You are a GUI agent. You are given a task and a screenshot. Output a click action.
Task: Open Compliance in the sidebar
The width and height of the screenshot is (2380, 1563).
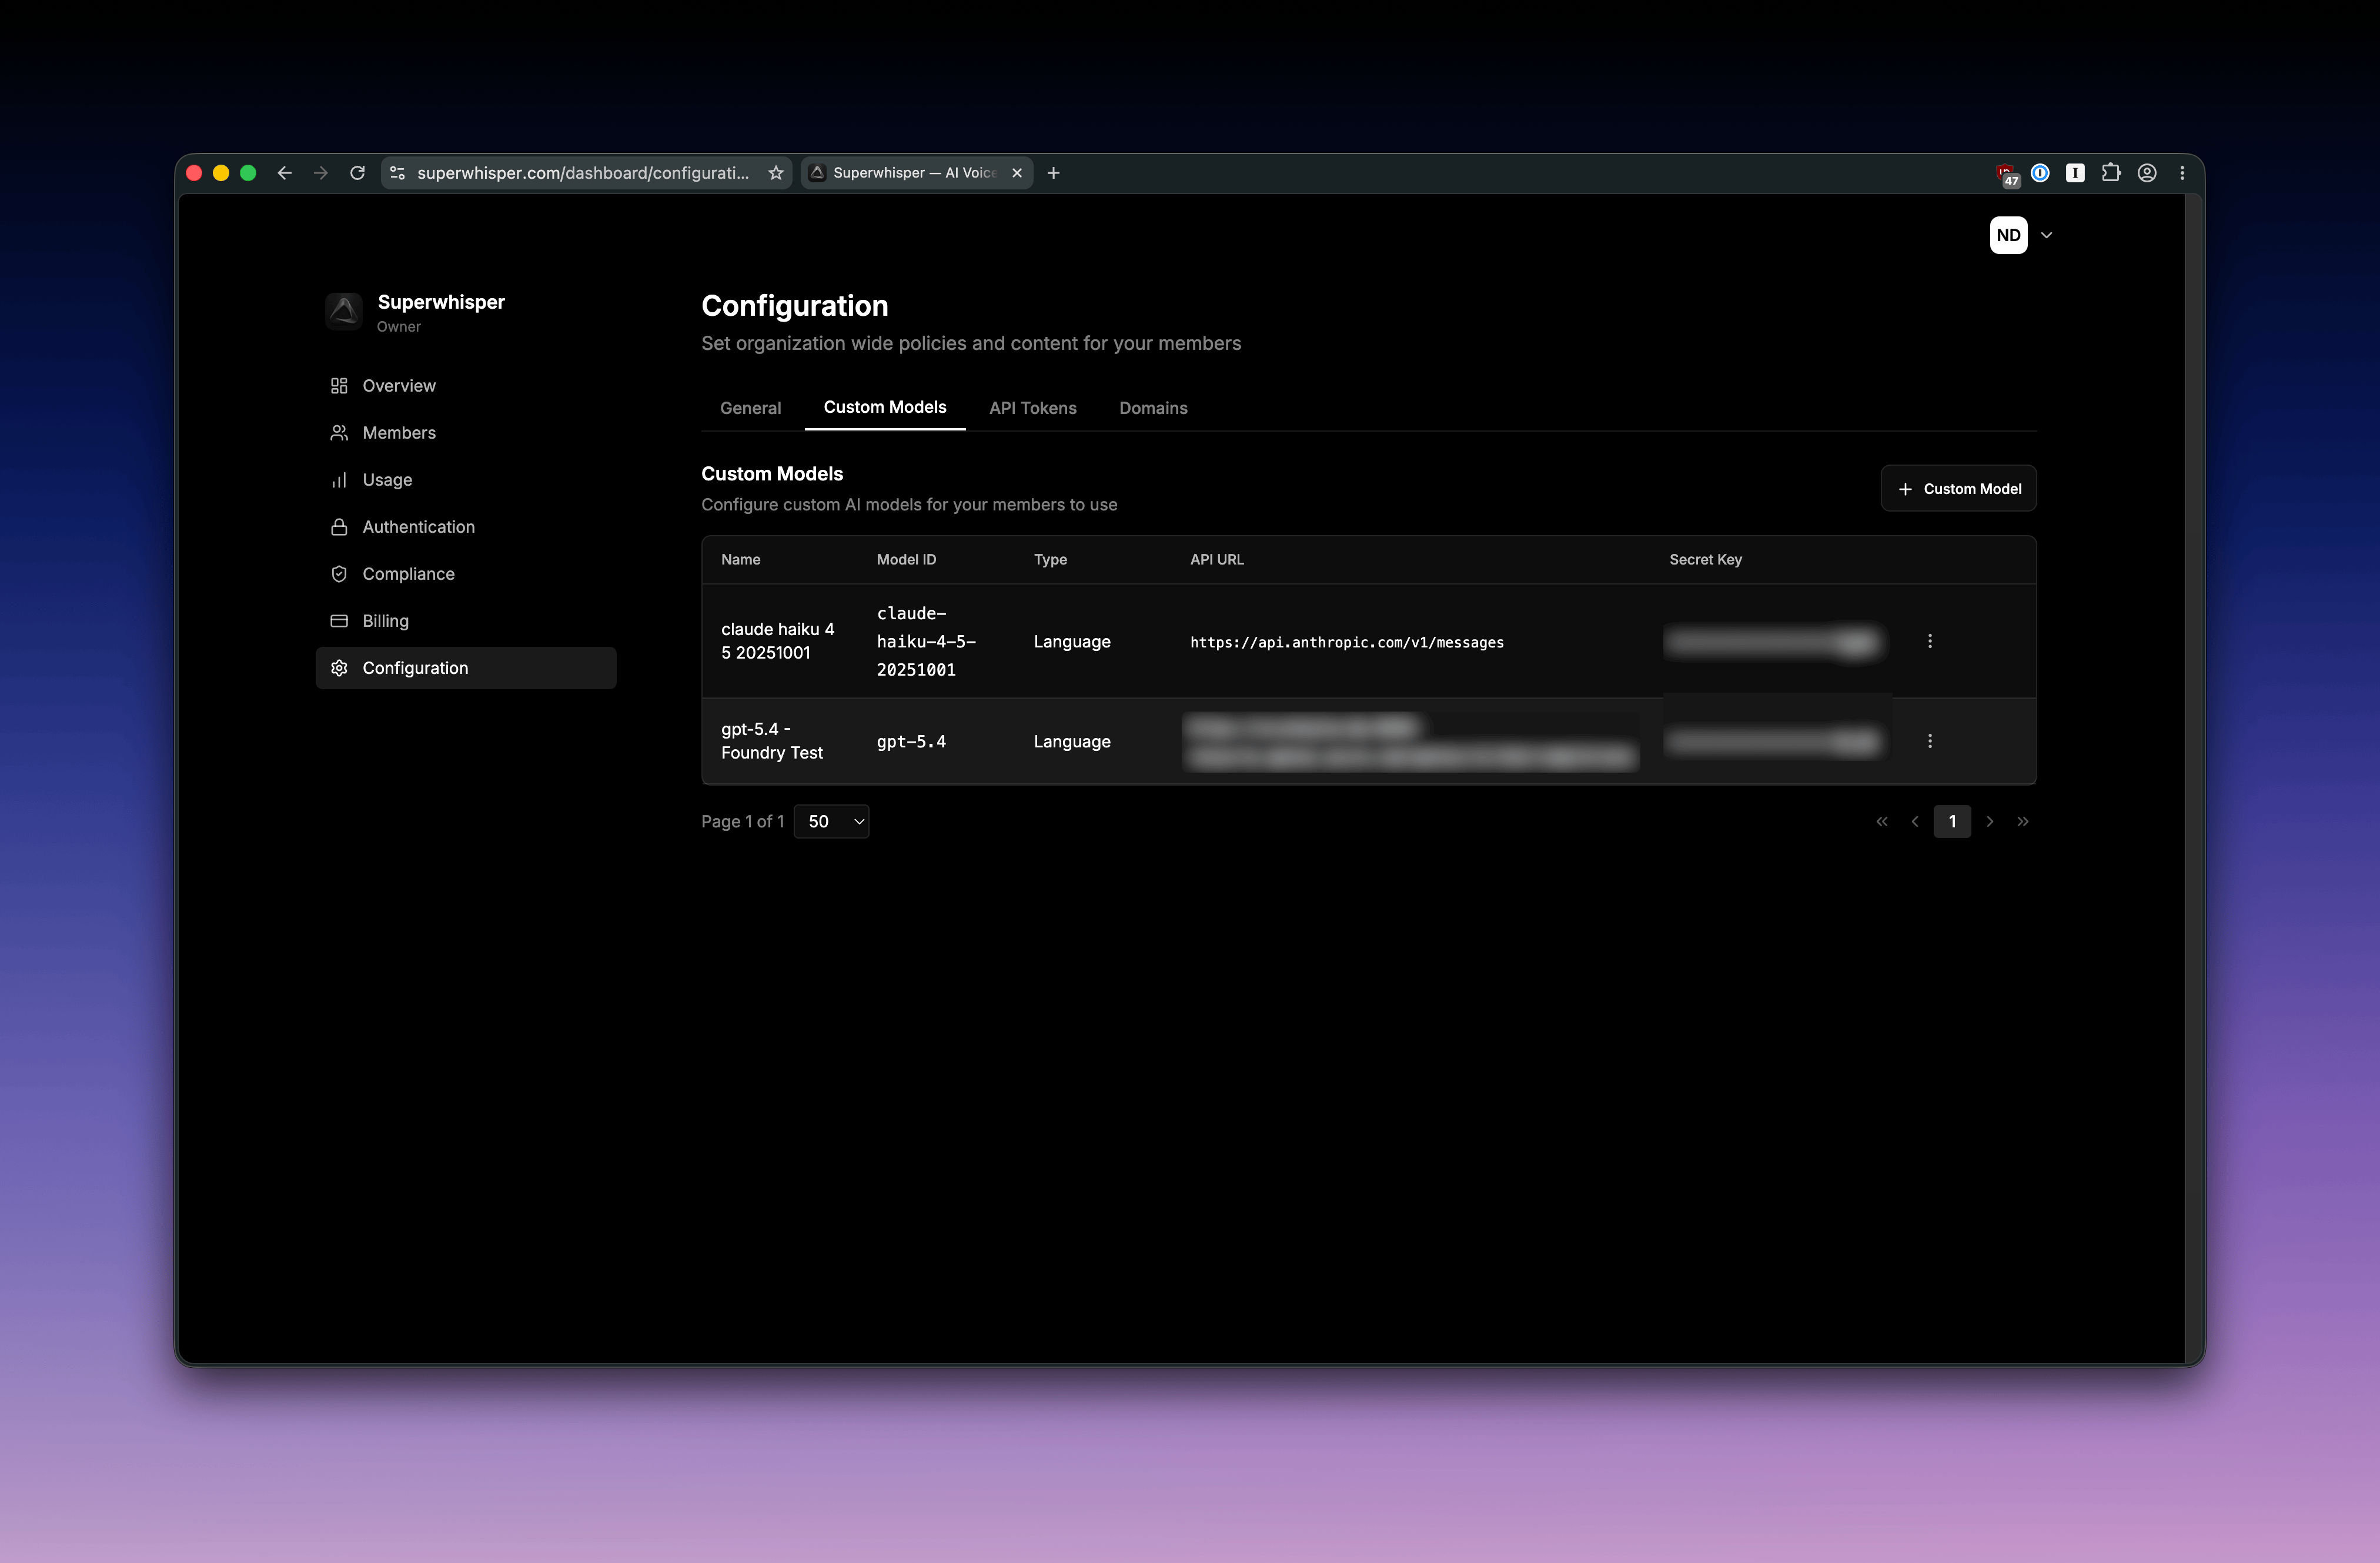(x=466, y=574)
